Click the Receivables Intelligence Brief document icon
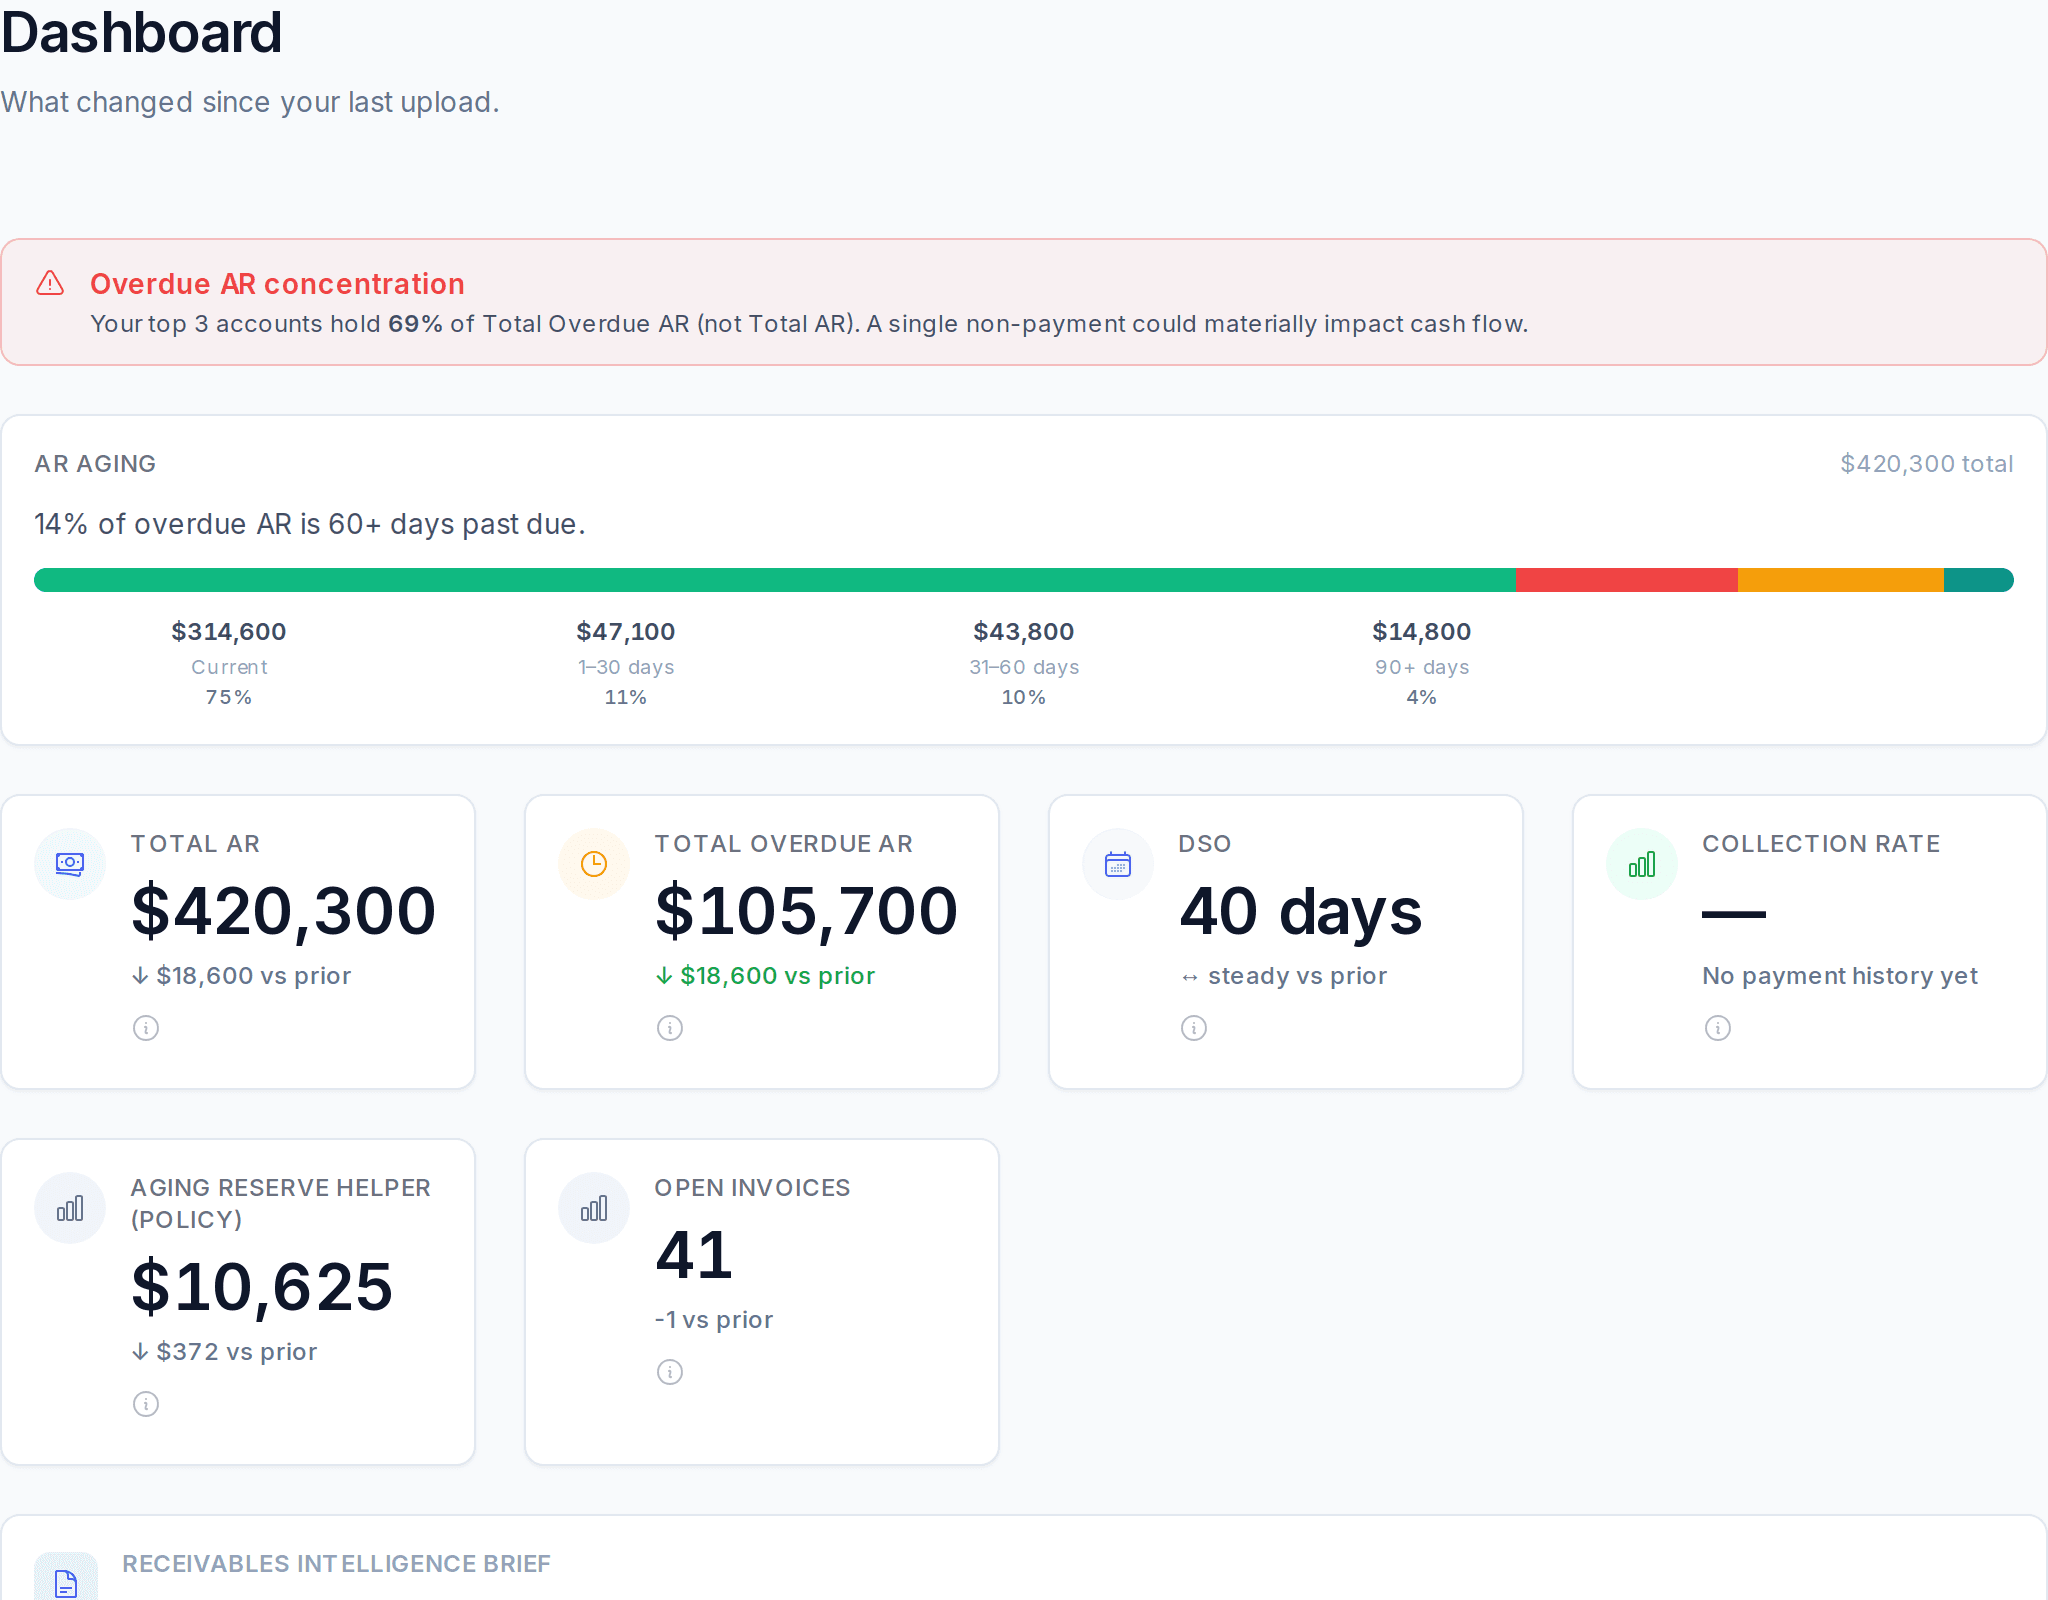Viewport: 2048px width, 1600px height. pyautogui.click(x=66, y=1584)
